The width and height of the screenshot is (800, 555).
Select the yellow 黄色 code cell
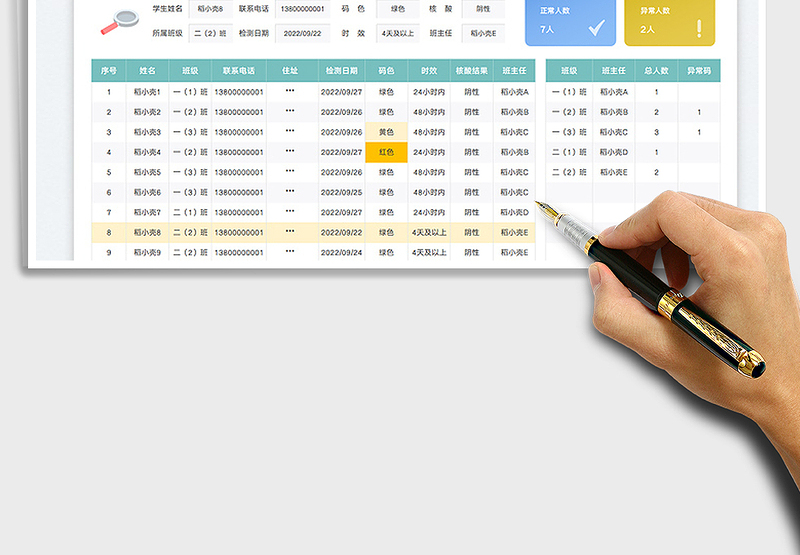click(386, 132)
